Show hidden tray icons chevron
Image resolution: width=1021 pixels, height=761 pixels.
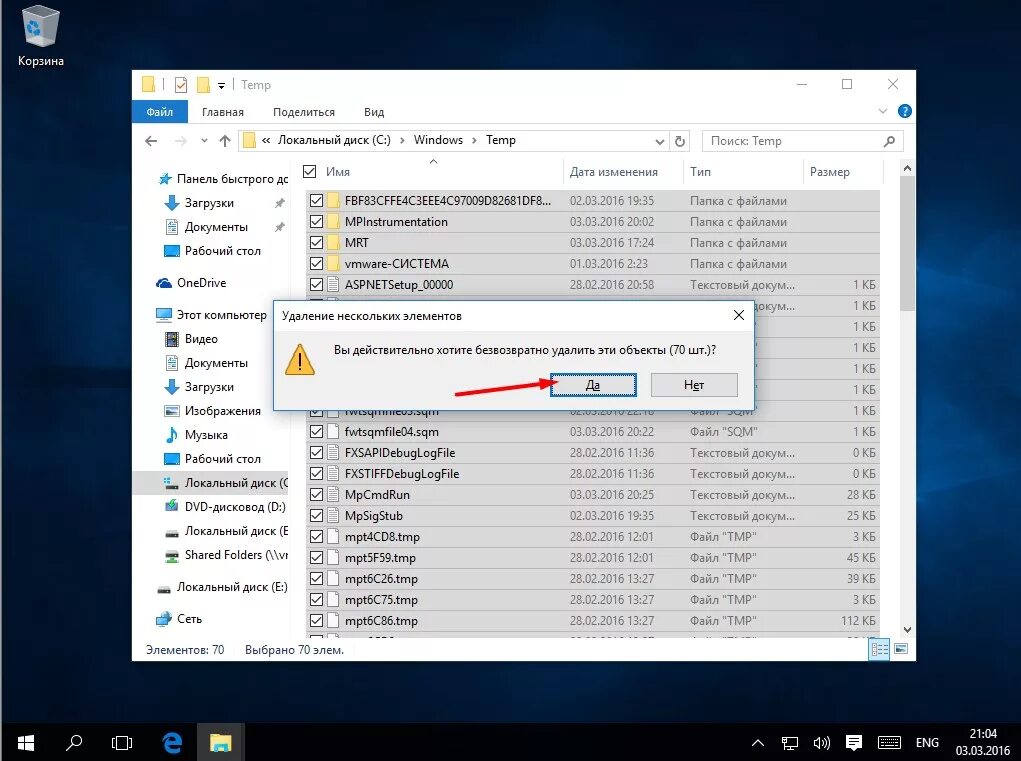coord(757,743)
